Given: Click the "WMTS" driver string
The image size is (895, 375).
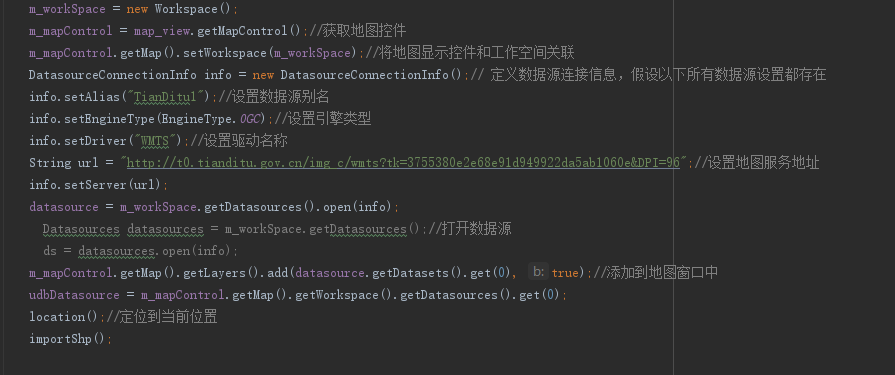Looking at the screenshot, I should click(x=154, y=141).
